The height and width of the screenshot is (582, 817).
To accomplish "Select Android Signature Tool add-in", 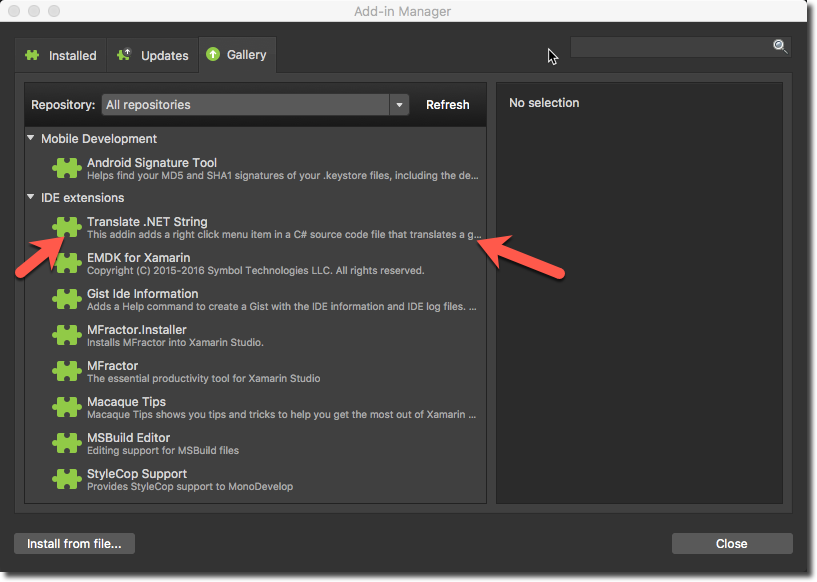I will click(x=255, y=169).
